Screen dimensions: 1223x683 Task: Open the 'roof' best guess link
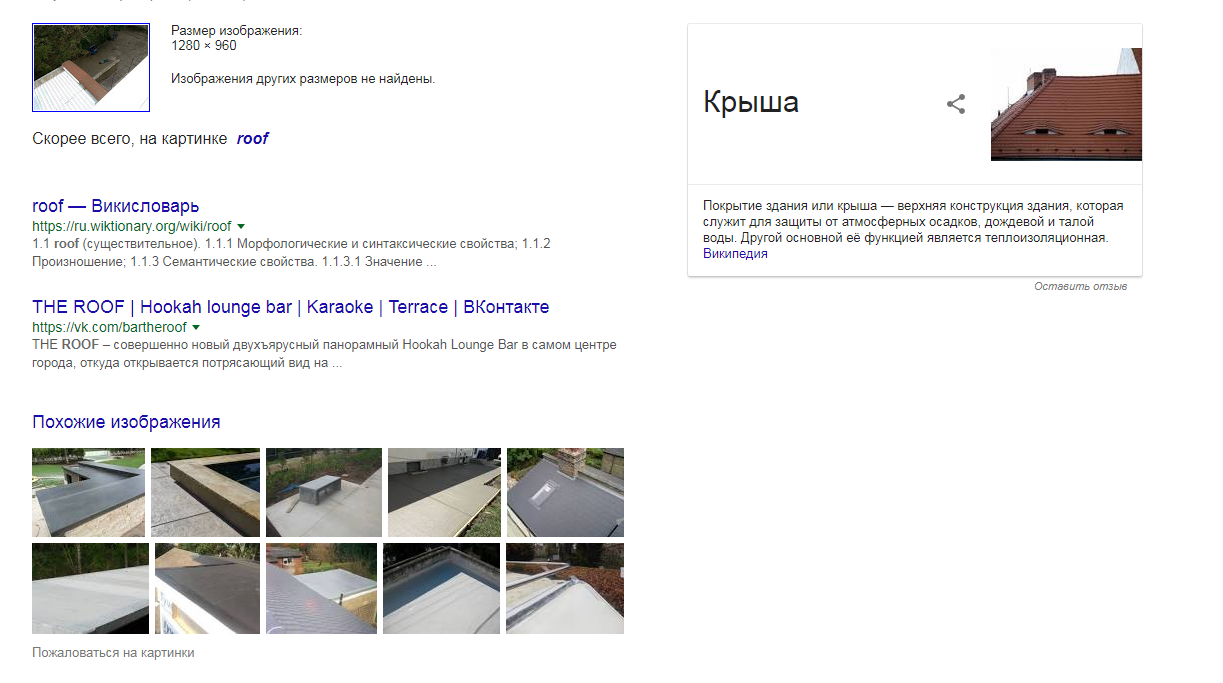pyautogui.click(x=252, y=139)
